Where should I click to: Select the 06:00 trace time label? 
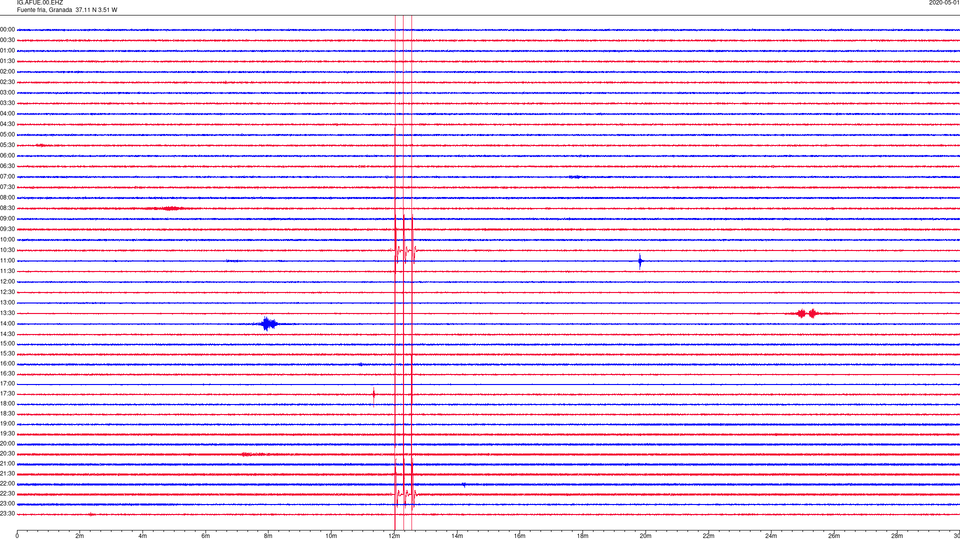pyautogui.click(x=8, y=156)
